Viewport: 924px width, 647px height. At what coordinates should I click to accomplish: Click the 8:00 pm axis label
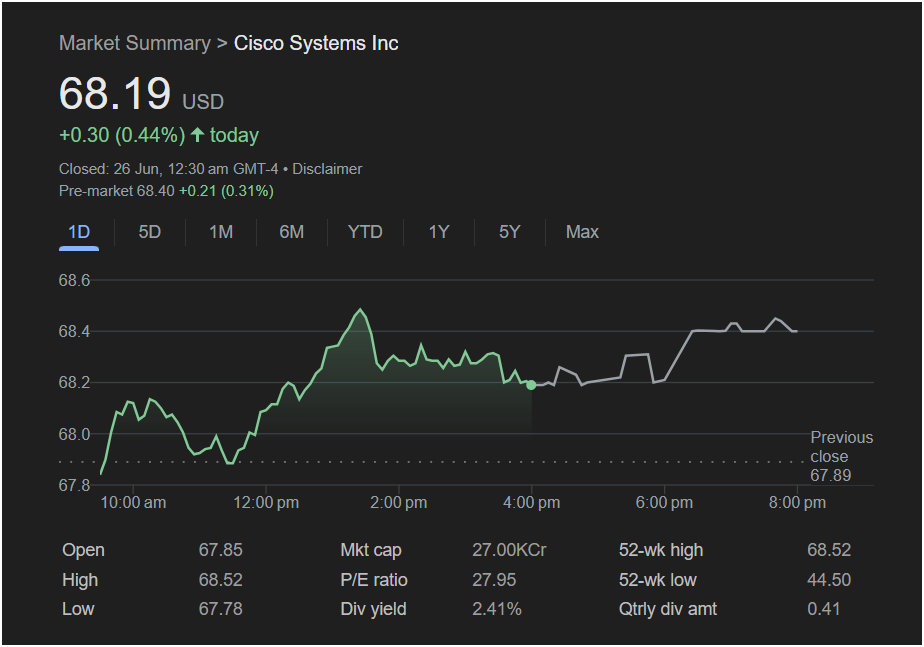(x=797, y=503)
